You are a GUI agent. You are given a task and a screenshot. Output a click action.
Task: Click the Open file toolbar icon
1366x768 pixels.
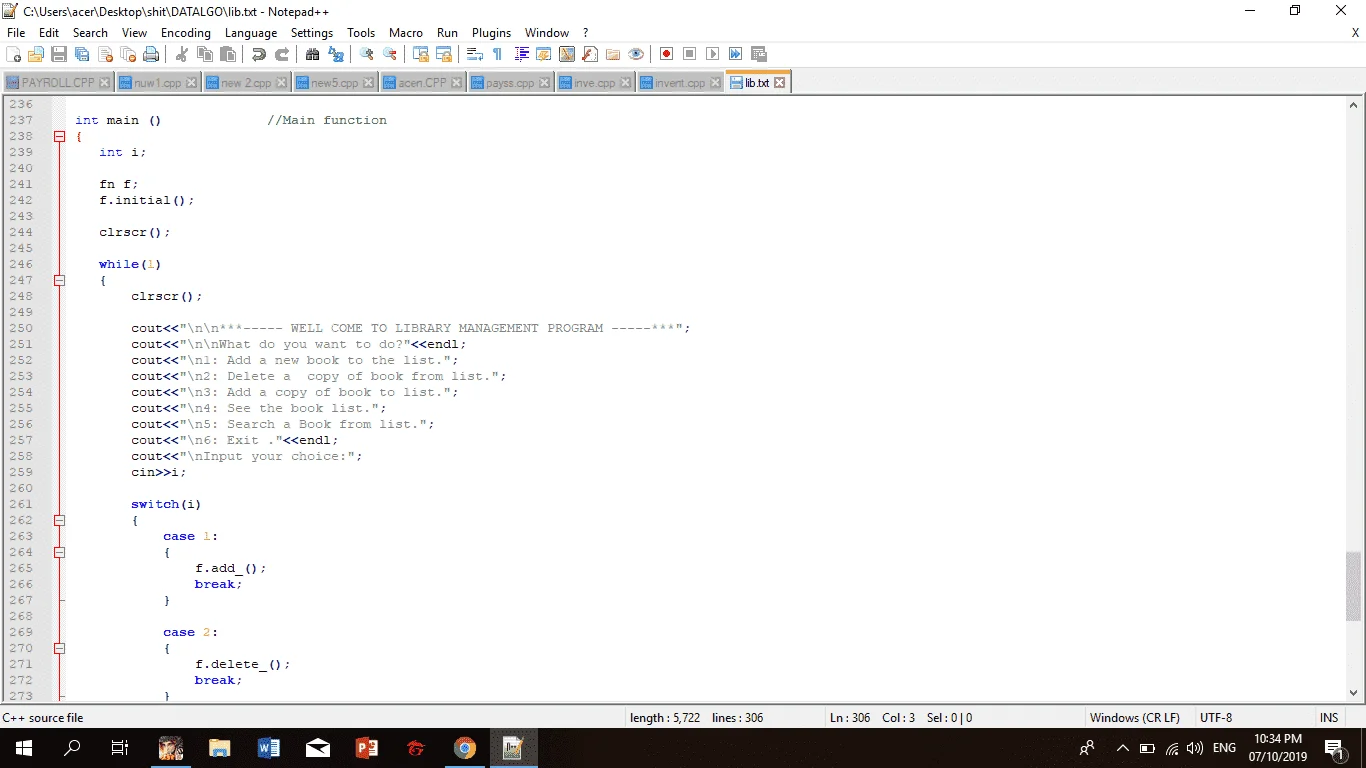36,54
